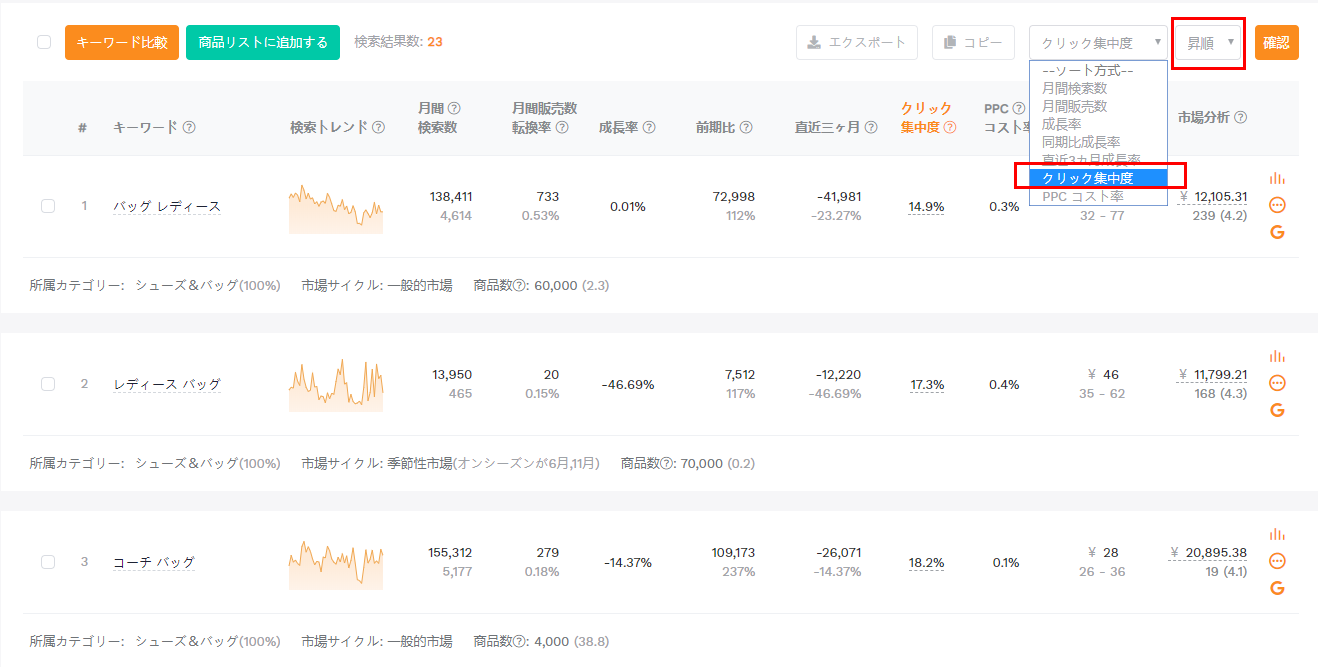Click the more options circle icon for コーチ バッグ
The width and height of the screenshot is (1318, 667).
1277,561
